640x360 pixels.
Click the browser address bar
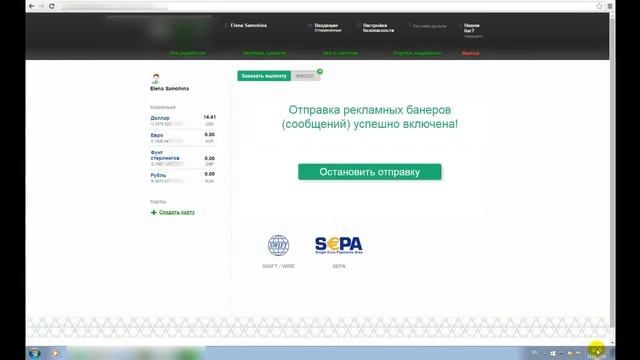(x=327, y=6)
